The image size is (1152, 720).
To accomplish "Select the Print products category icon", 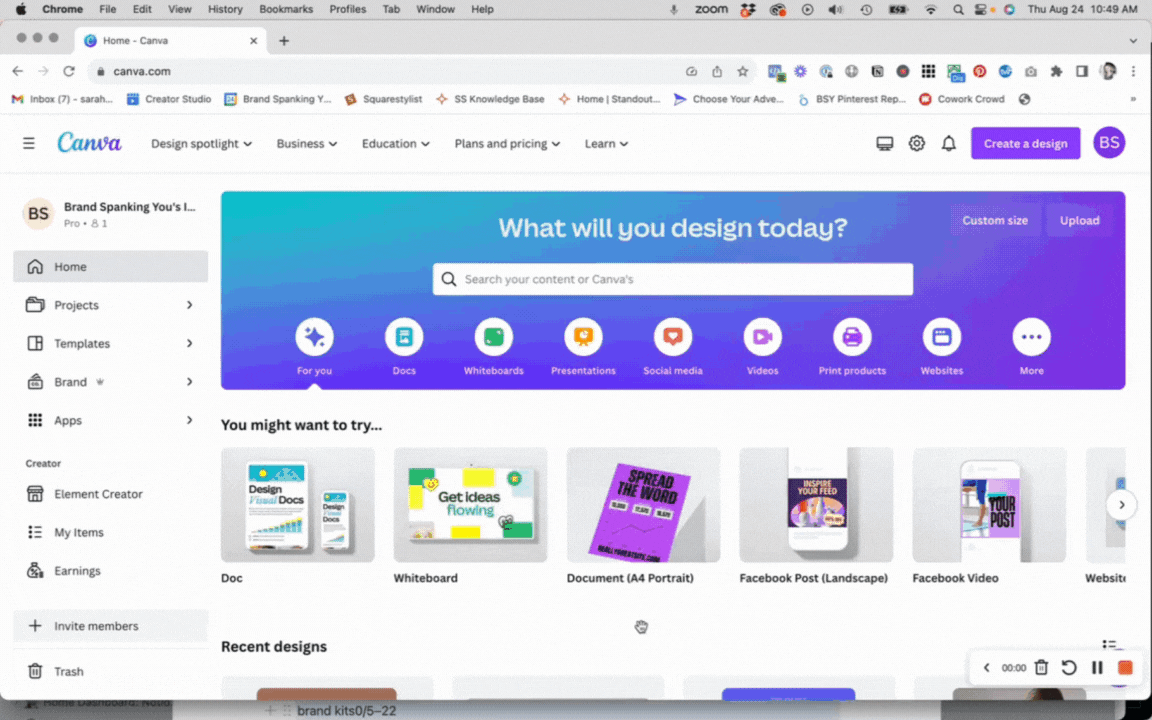I will (852, 337).
